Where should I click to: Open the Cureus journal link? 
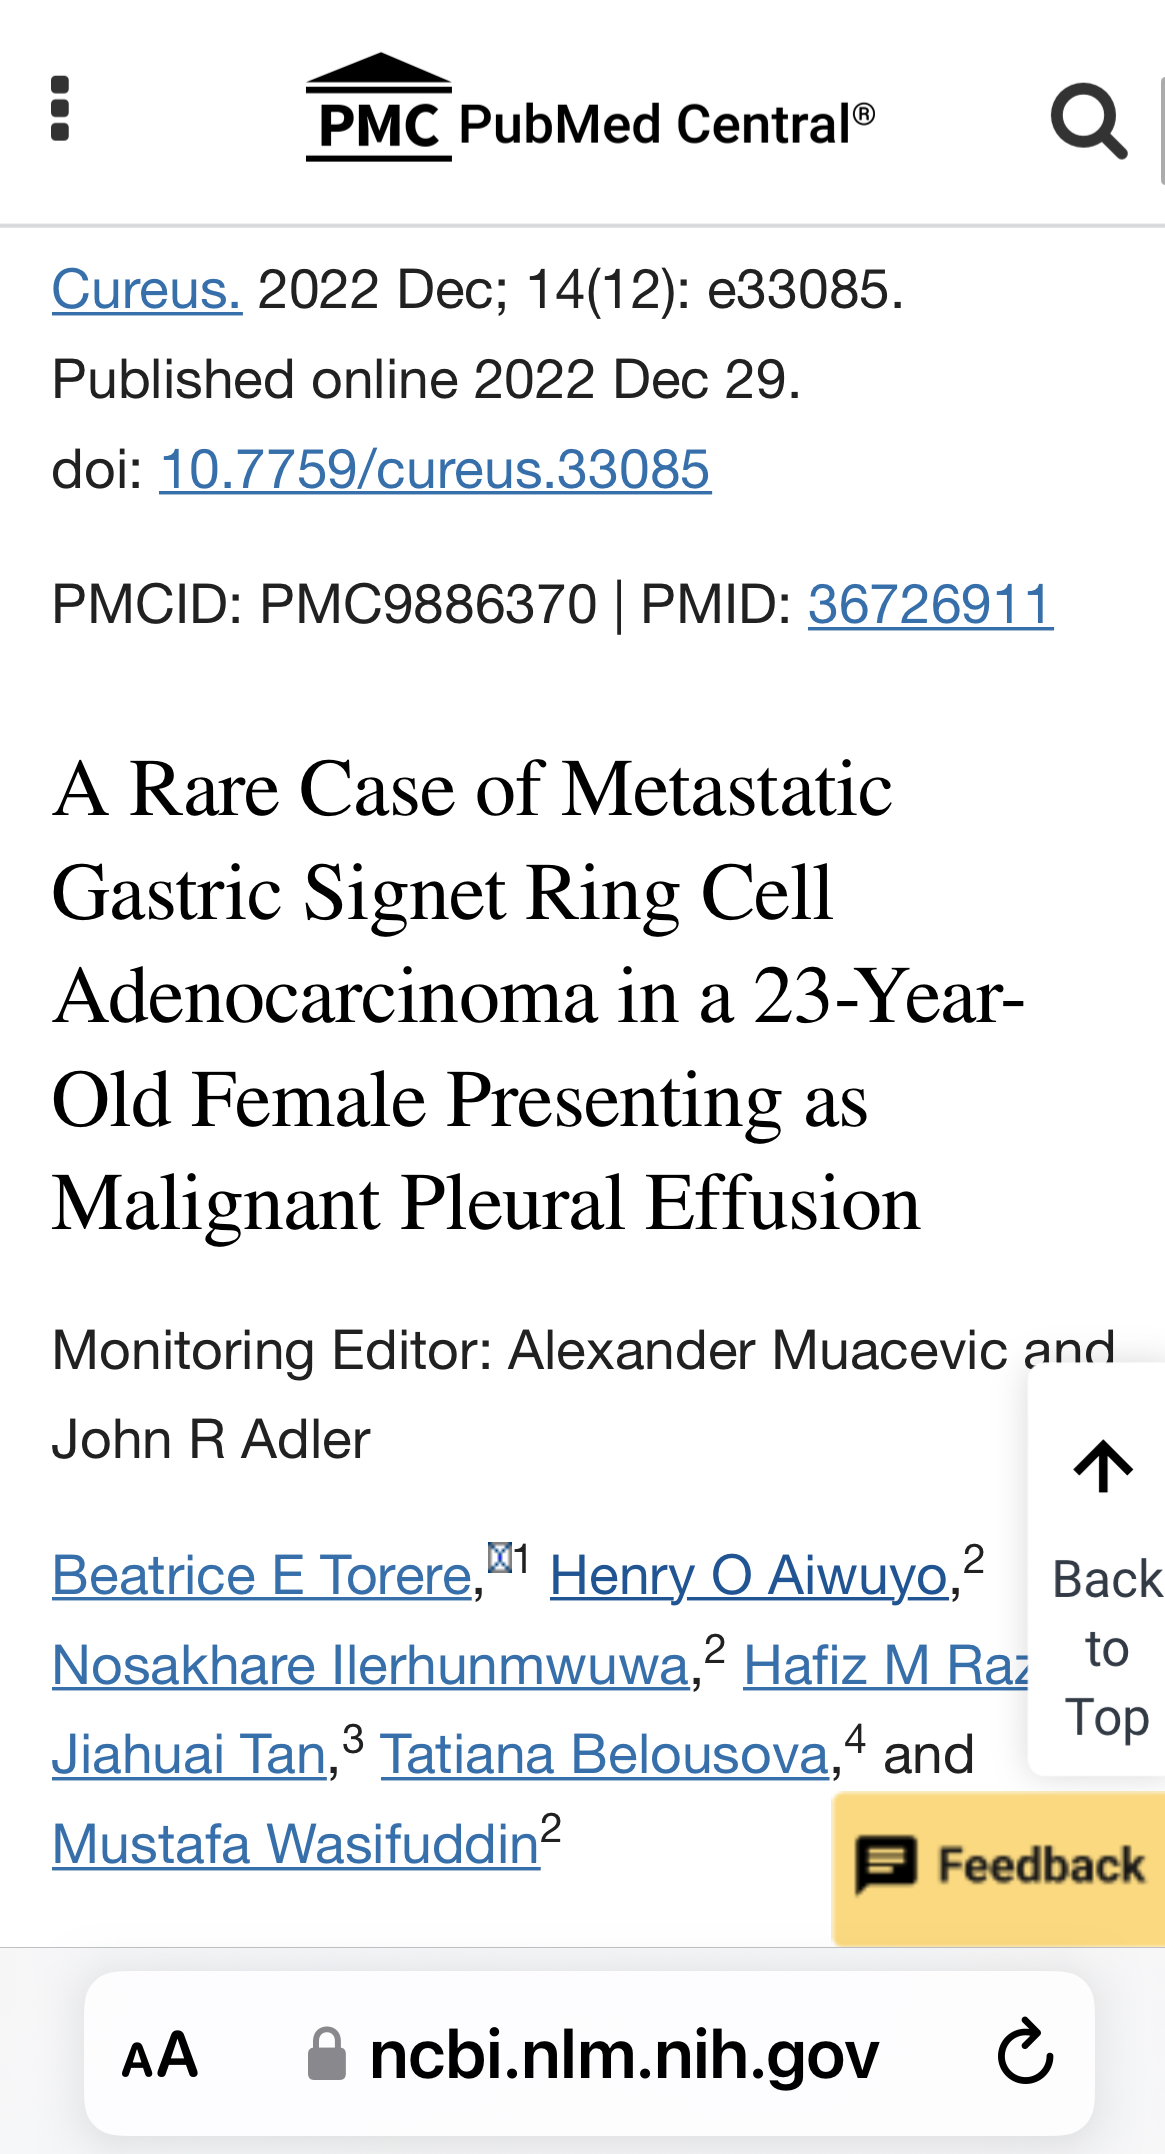click(x=147, y=290)
